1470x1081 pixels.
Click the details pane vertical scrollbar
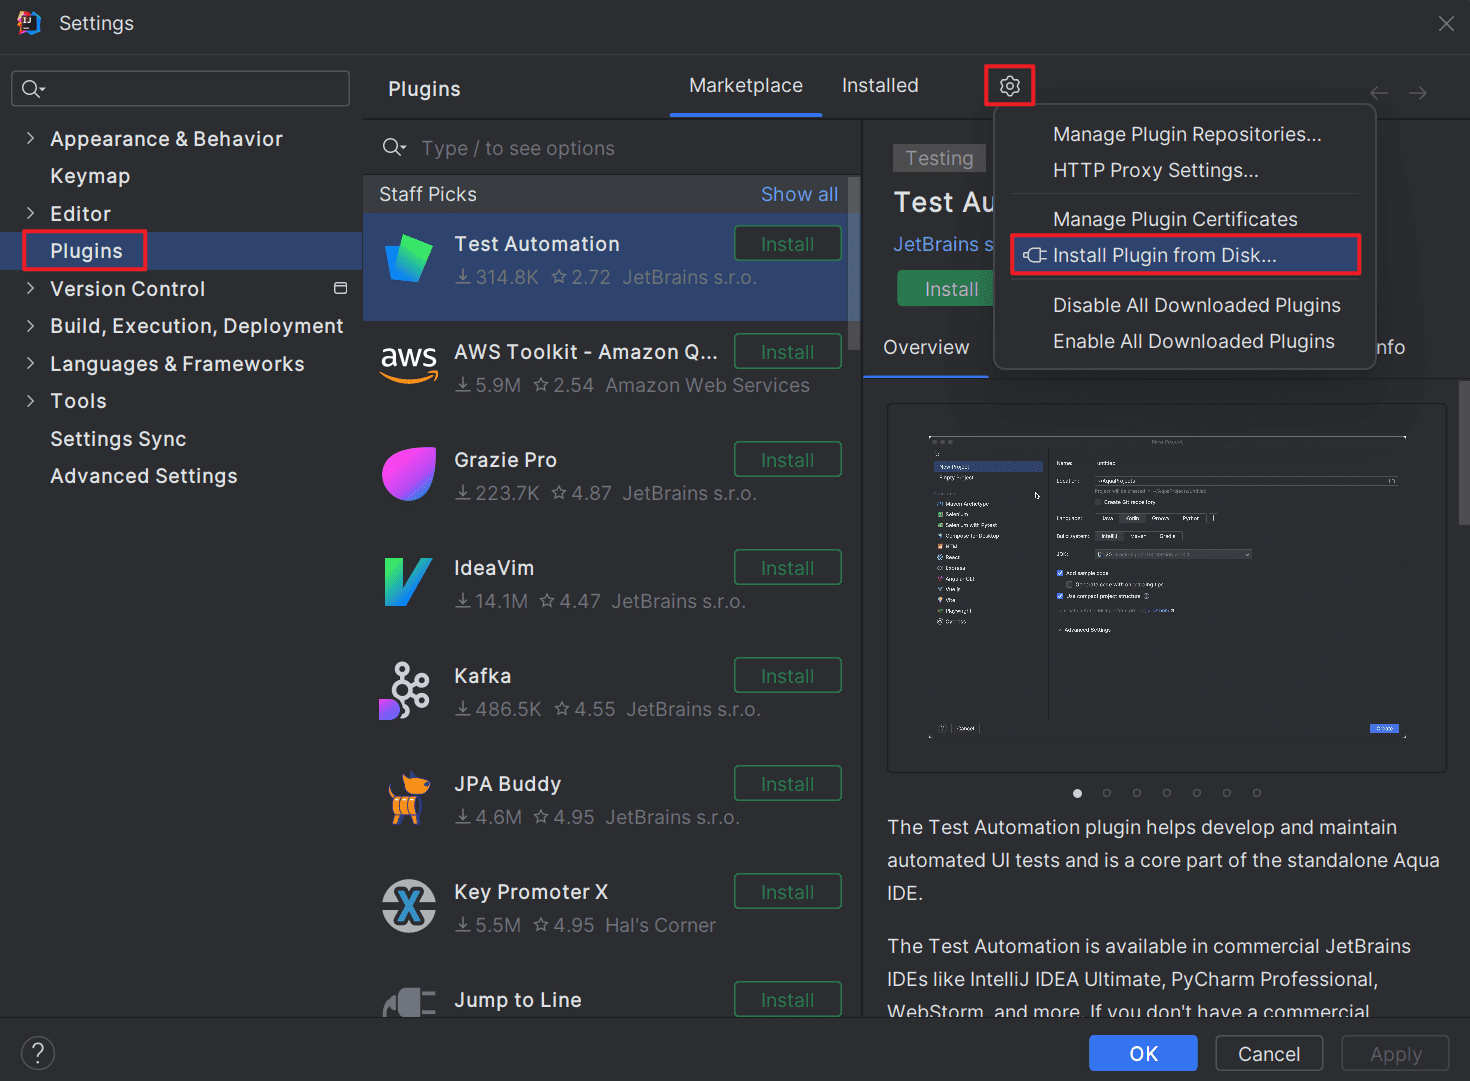[x=1464, y=452]
